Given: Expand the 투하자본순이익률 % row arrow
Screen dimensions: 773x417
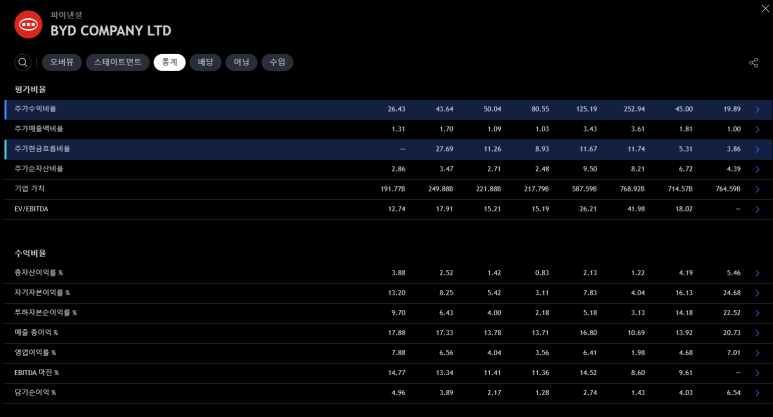Looking at the screenshot, I should [x=758, y=313].
